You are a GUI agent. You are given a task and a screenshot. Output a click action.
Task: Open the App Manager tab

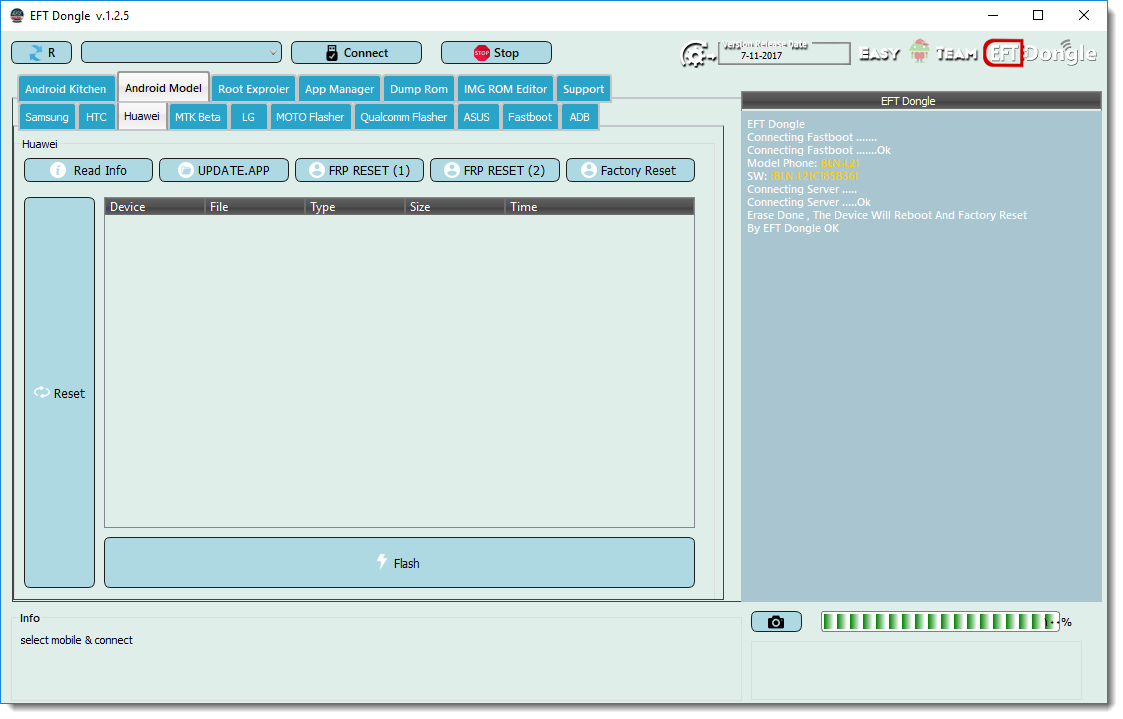point(339,89)
